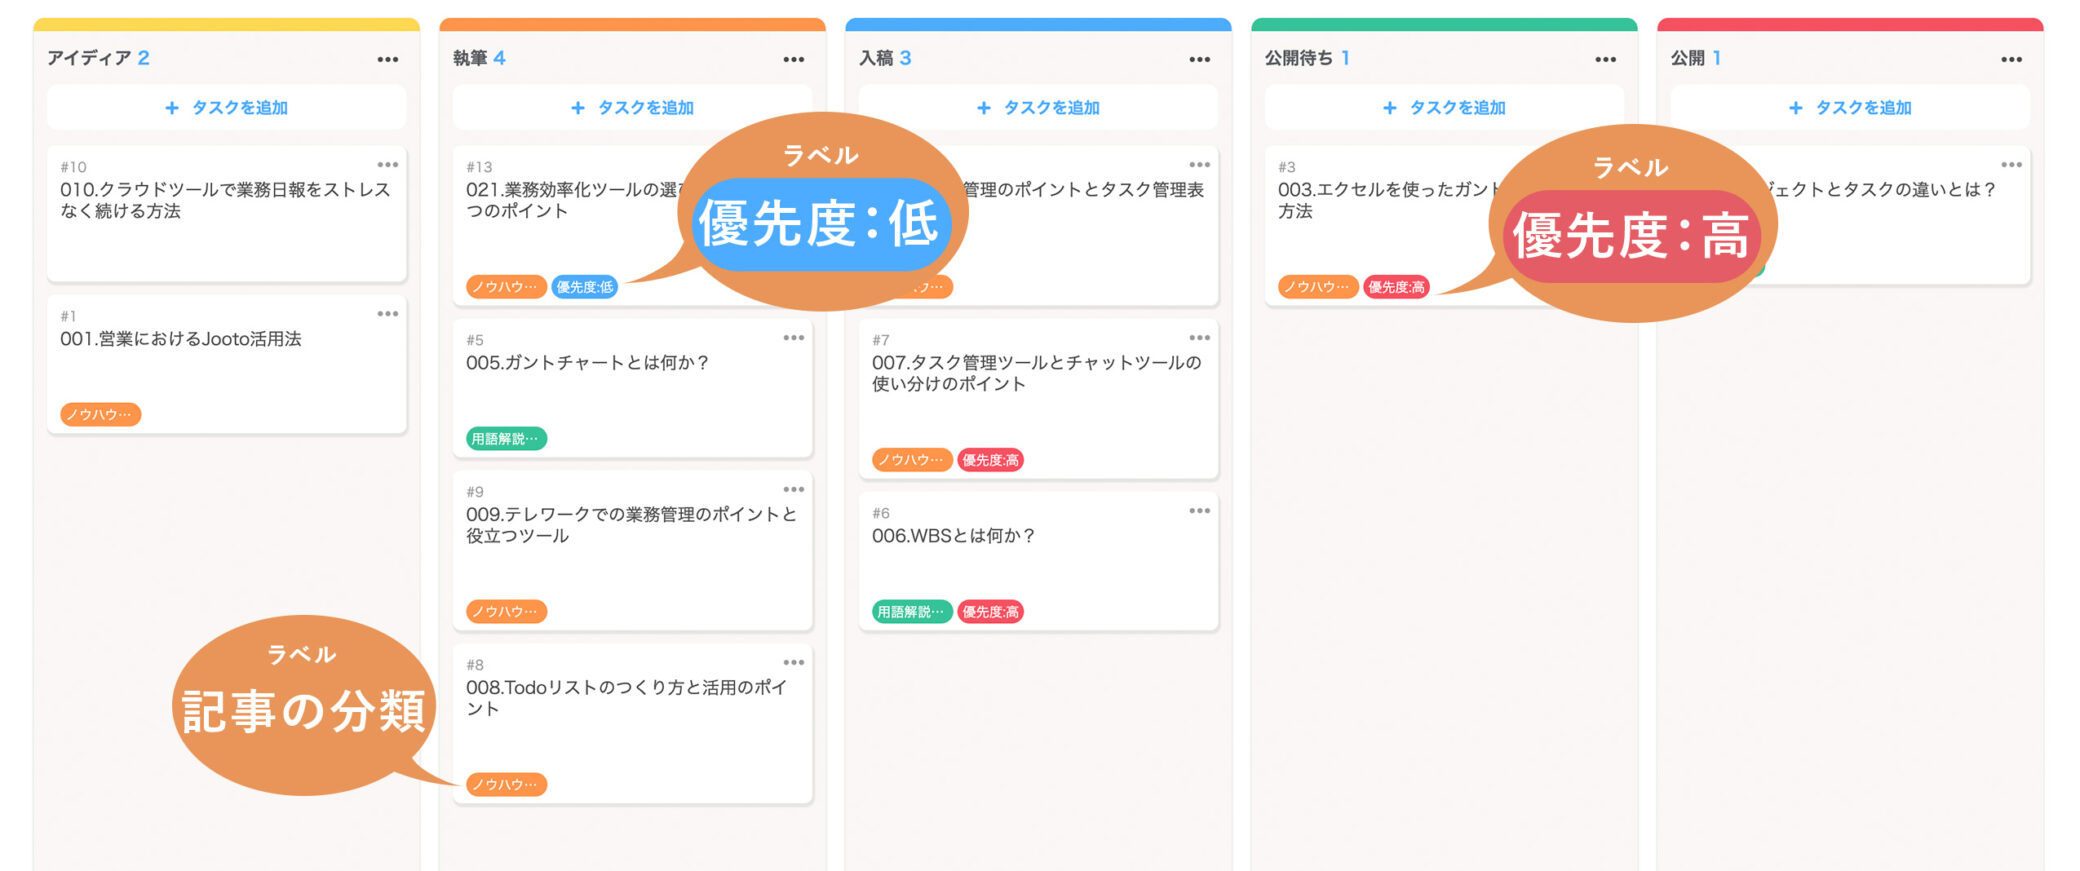
Task: Select the 優先度:高 label on card #6
Action: point(990,611)
